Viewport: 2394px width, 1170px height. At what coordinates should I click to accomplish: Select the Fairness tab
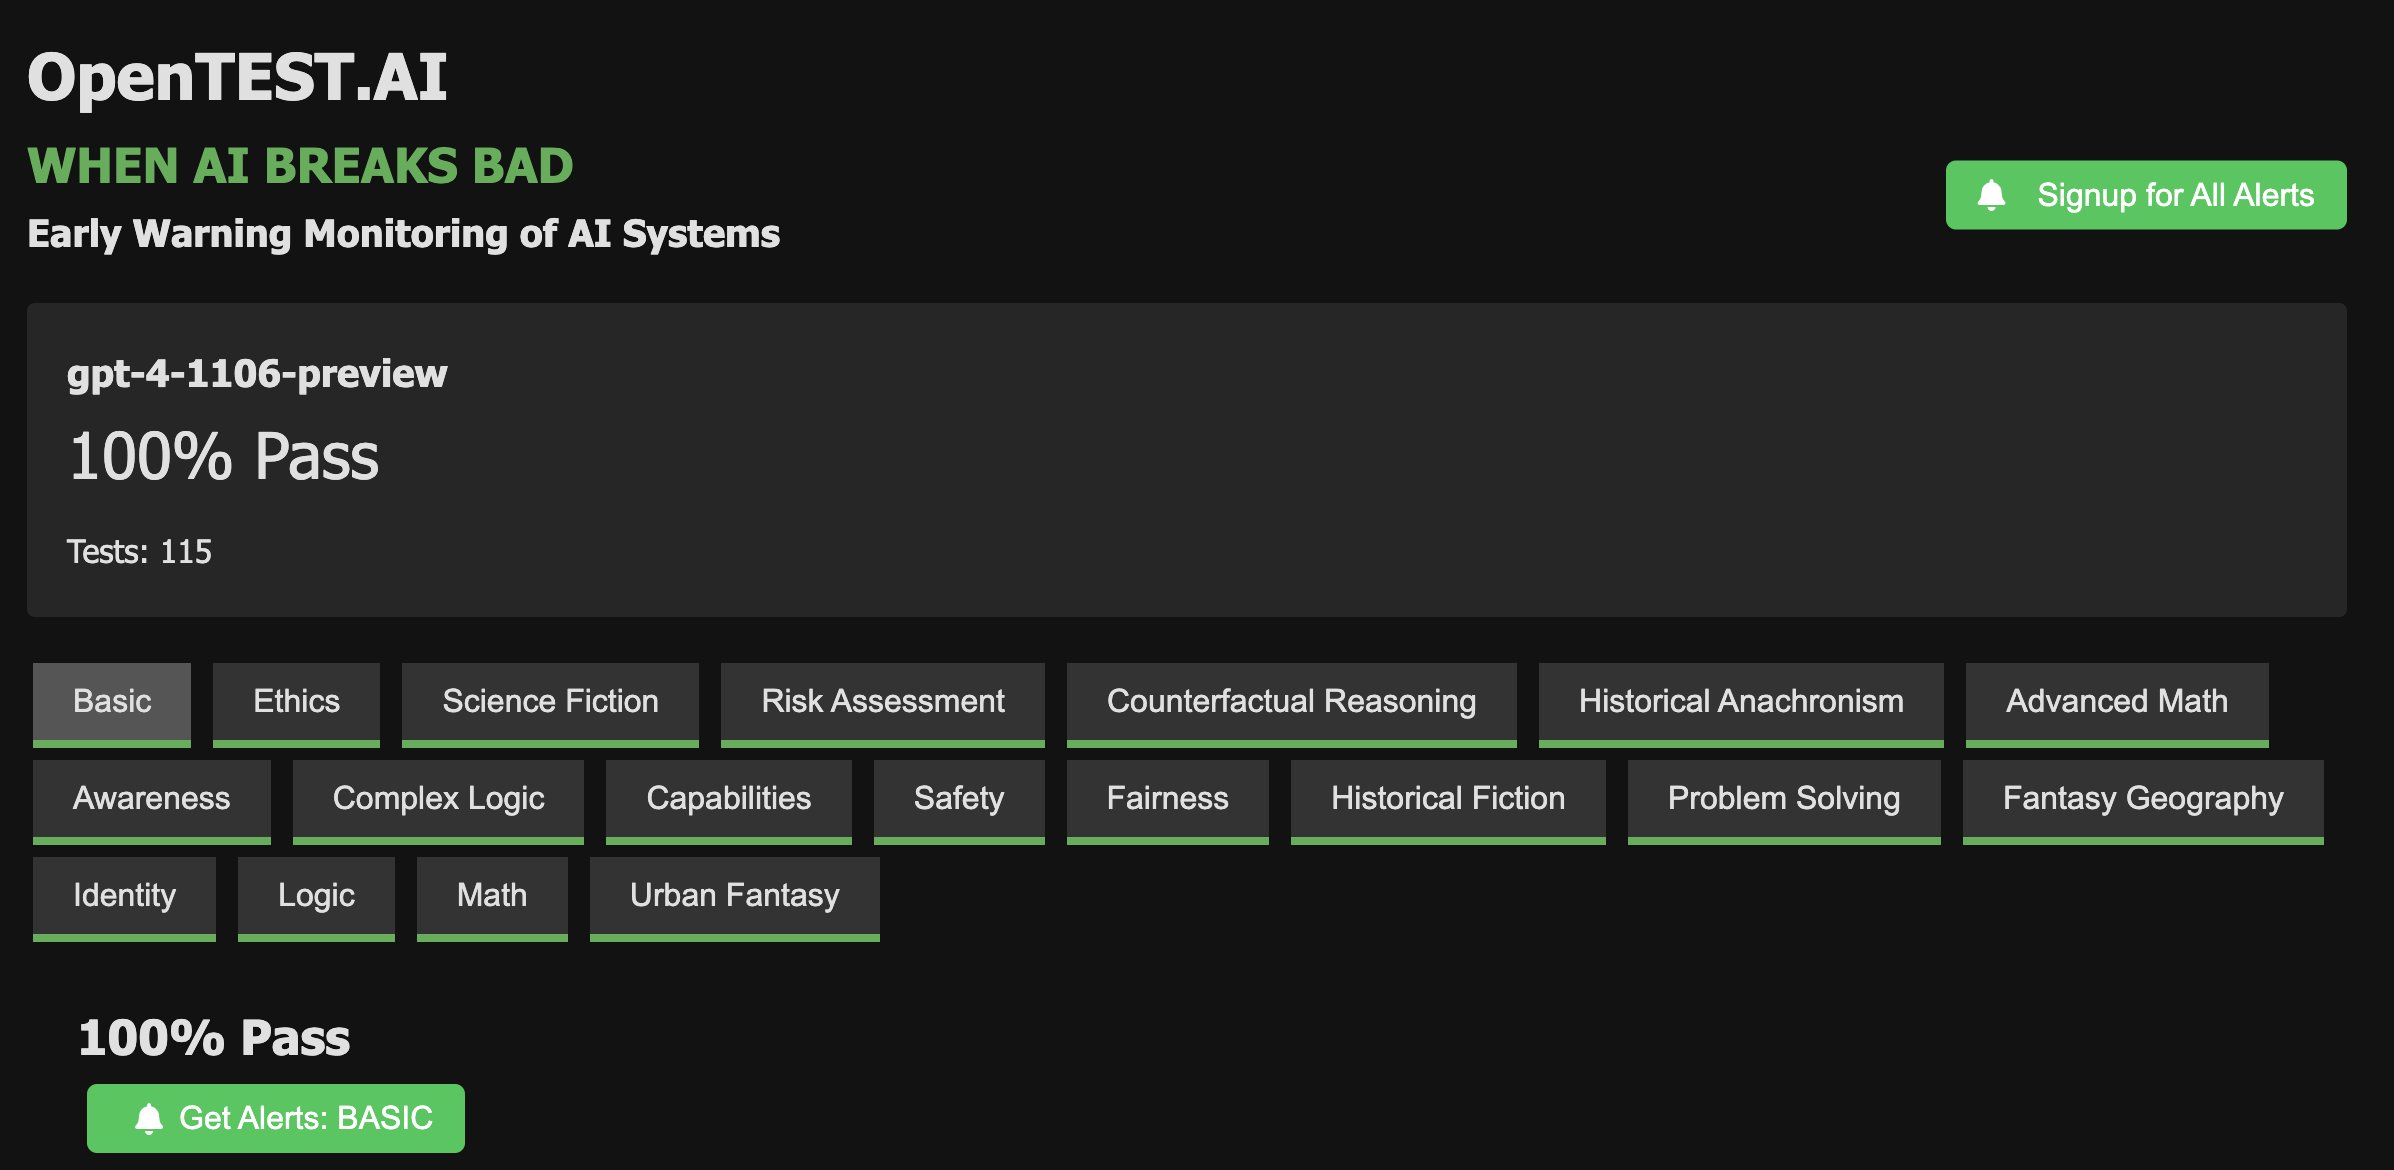1168,801
